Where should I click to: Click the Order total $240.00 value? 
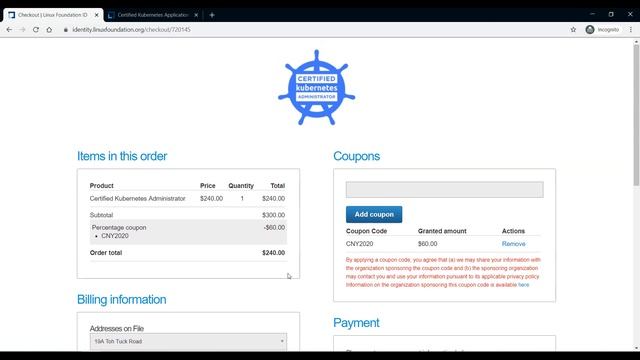click(x=273, y=253)
